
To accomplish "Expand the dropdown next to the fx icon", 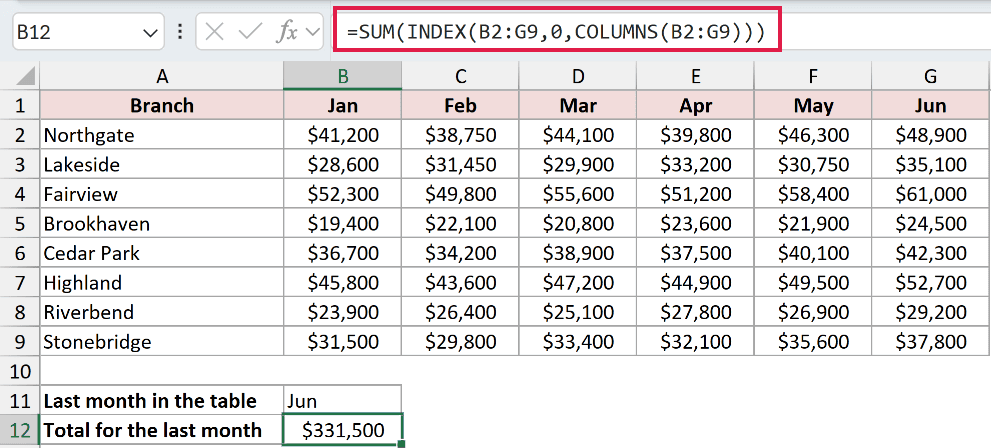I will (313, 32).
